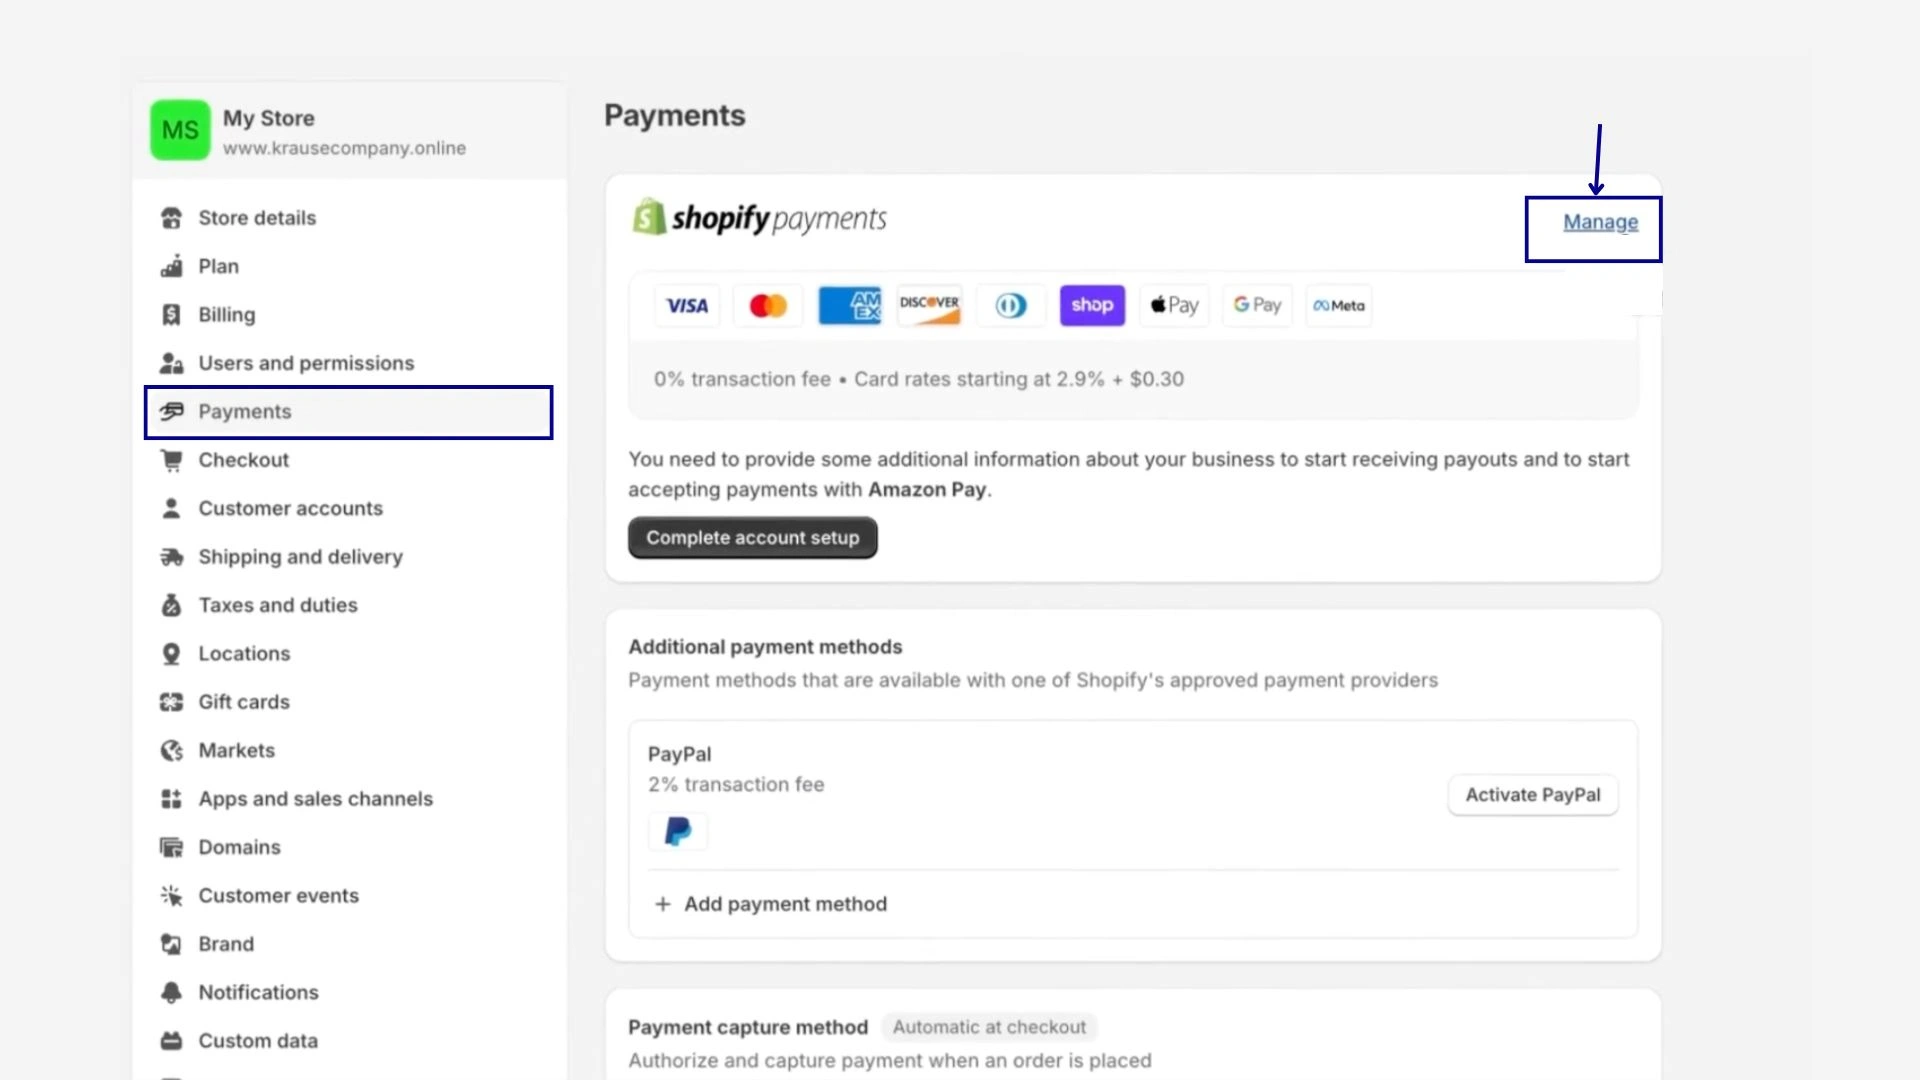
Task: Click the Apple Pay logo
Action: click(x=1174, y=305)
